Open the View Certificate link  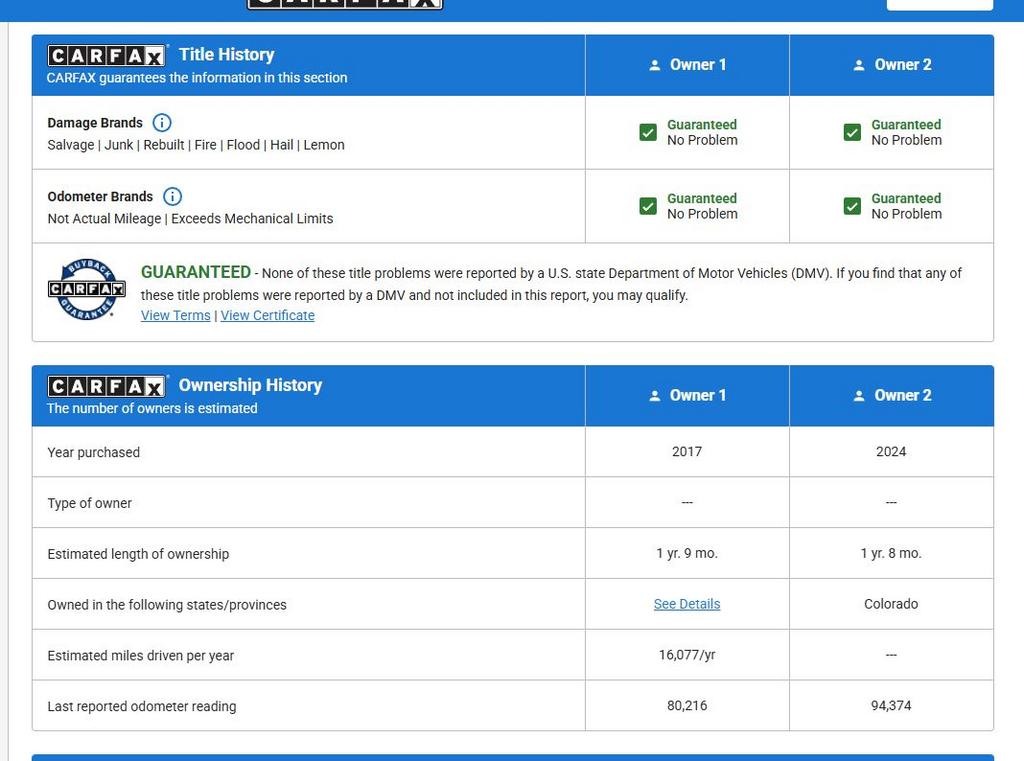point(268,316)
